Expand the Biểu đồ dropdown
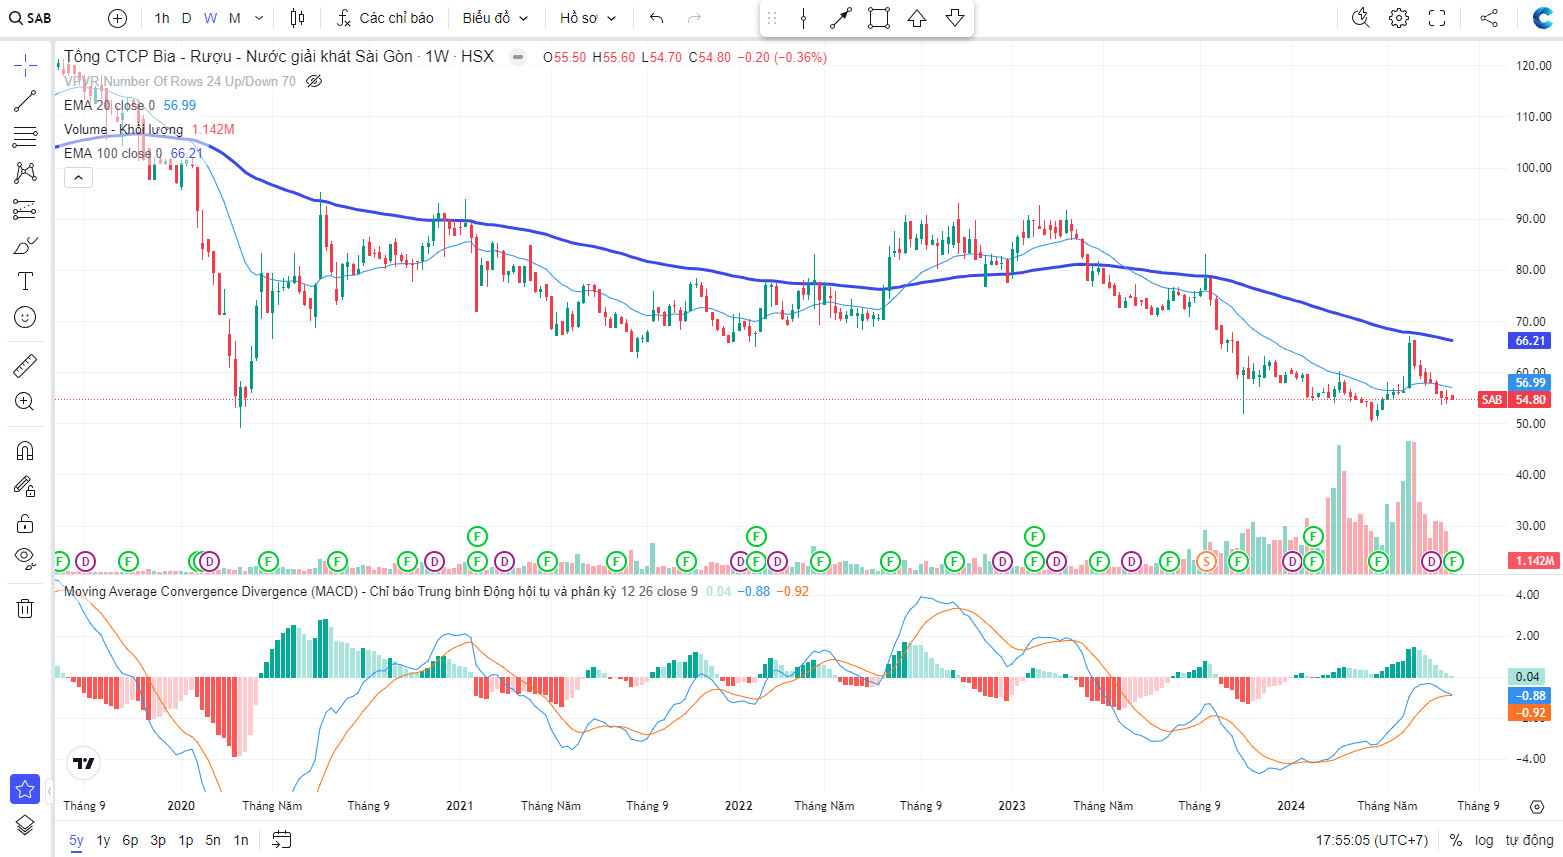Image resolution: width=1563 pixels, height=857 pixels. [495, 18]
